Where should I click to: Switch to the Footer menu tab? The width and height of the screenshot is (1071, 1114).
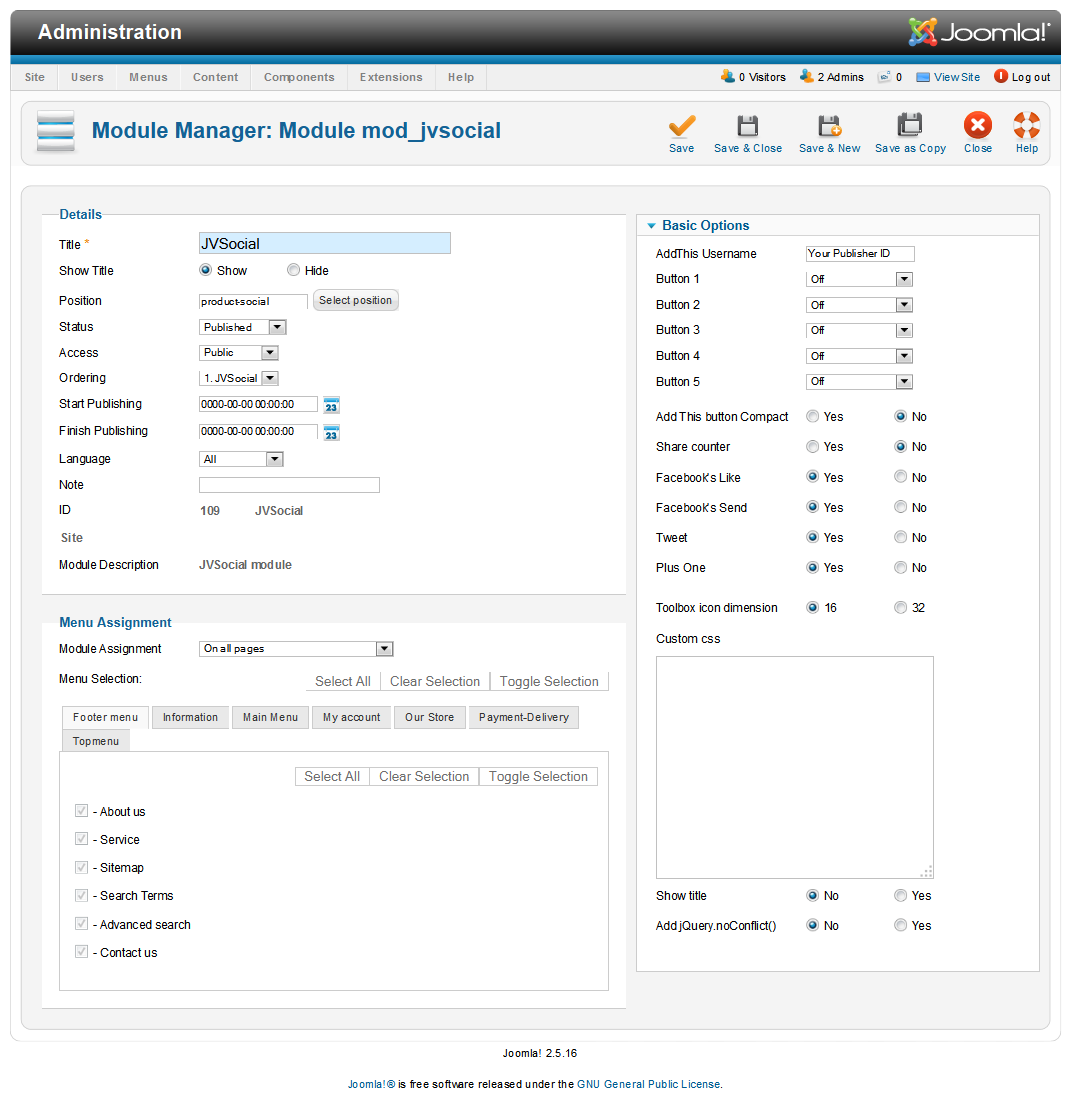(105, 718)
